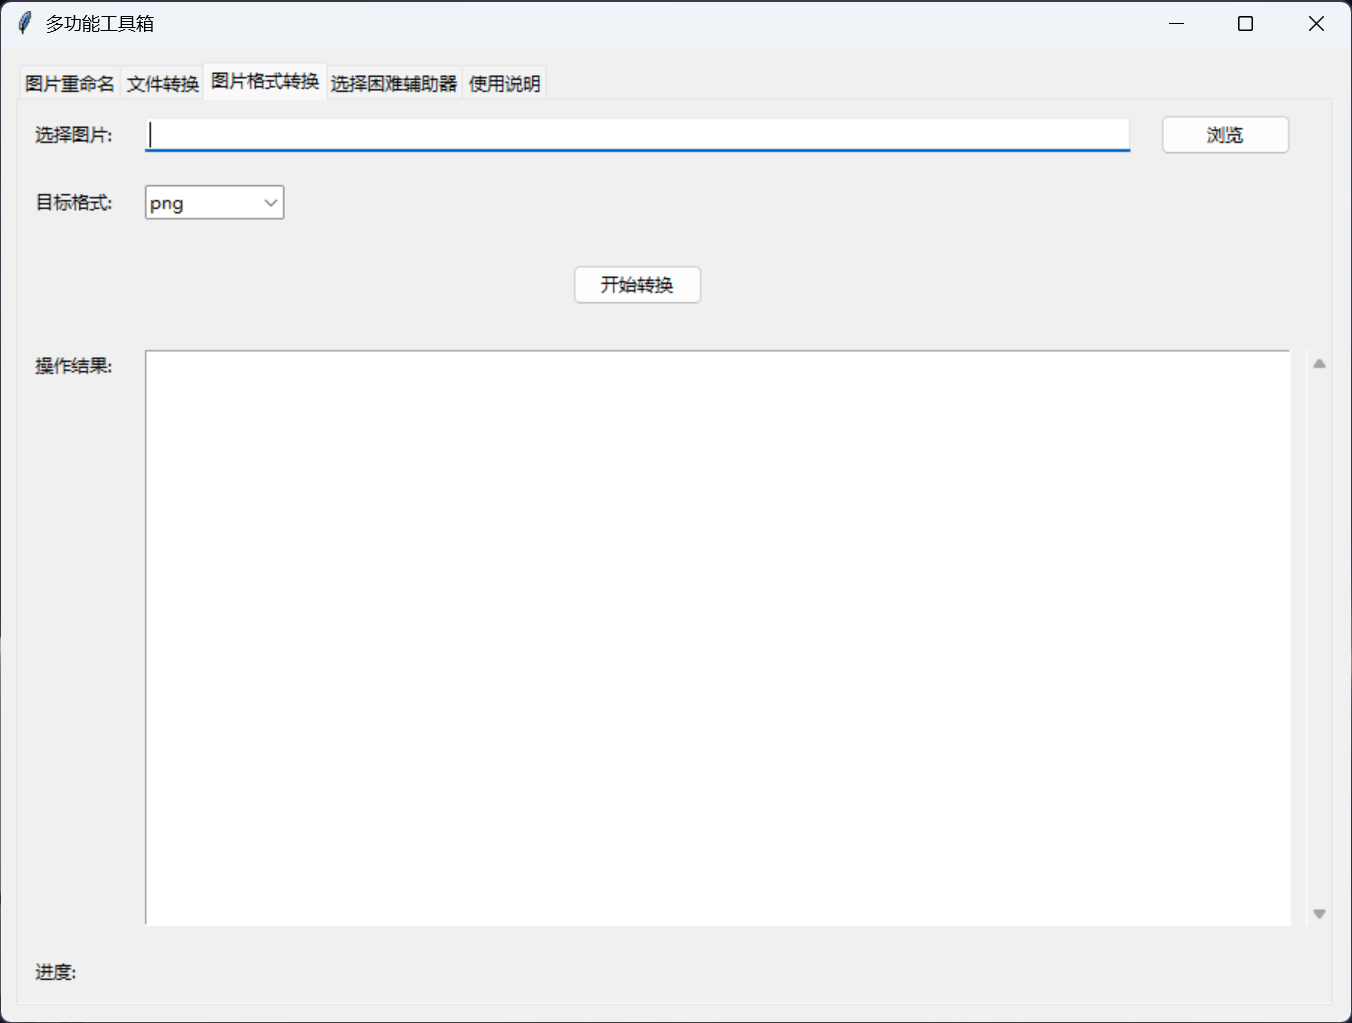
Task: Click the feather app icon in title bar
Action: click(x=25, y=23)
